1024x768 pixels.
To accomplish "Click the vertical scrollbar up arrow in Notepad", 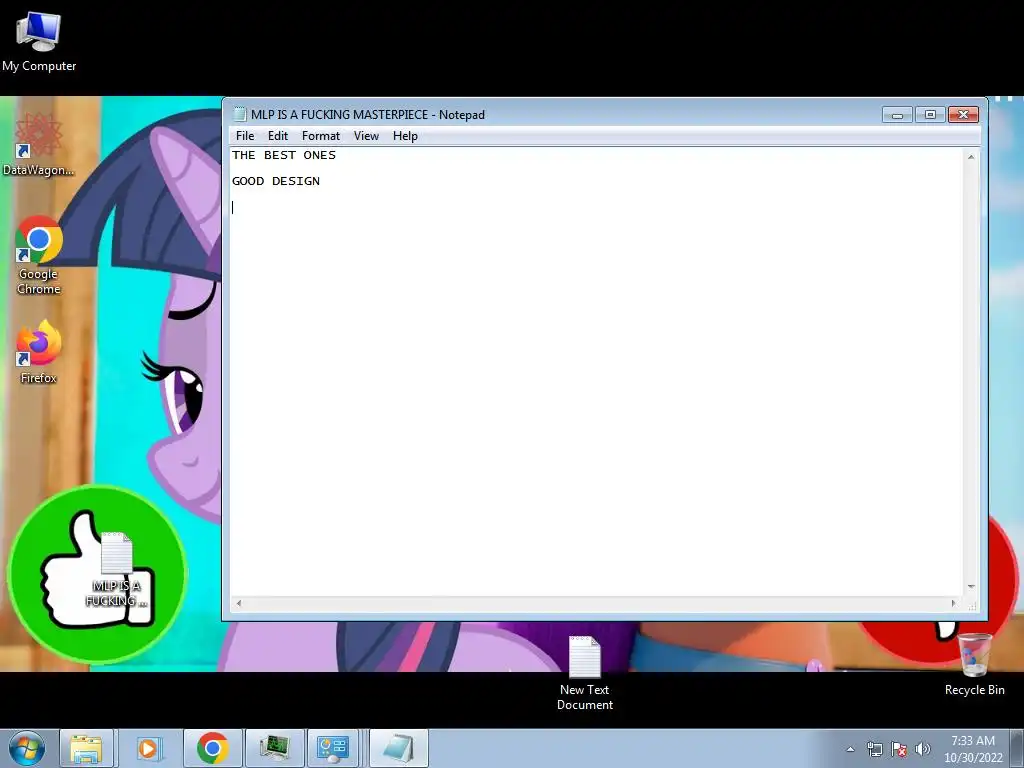I will 971,157.
